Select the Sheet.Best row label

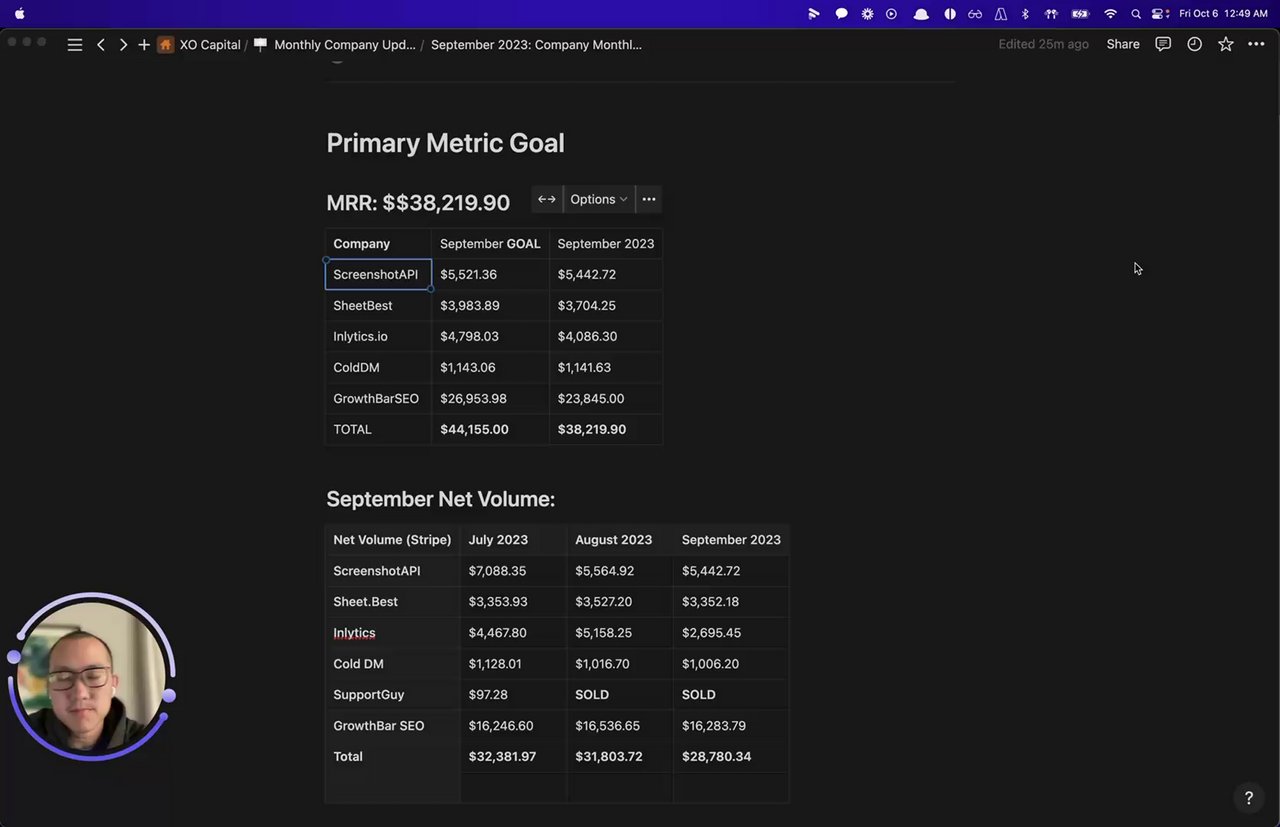pos(393,602)
